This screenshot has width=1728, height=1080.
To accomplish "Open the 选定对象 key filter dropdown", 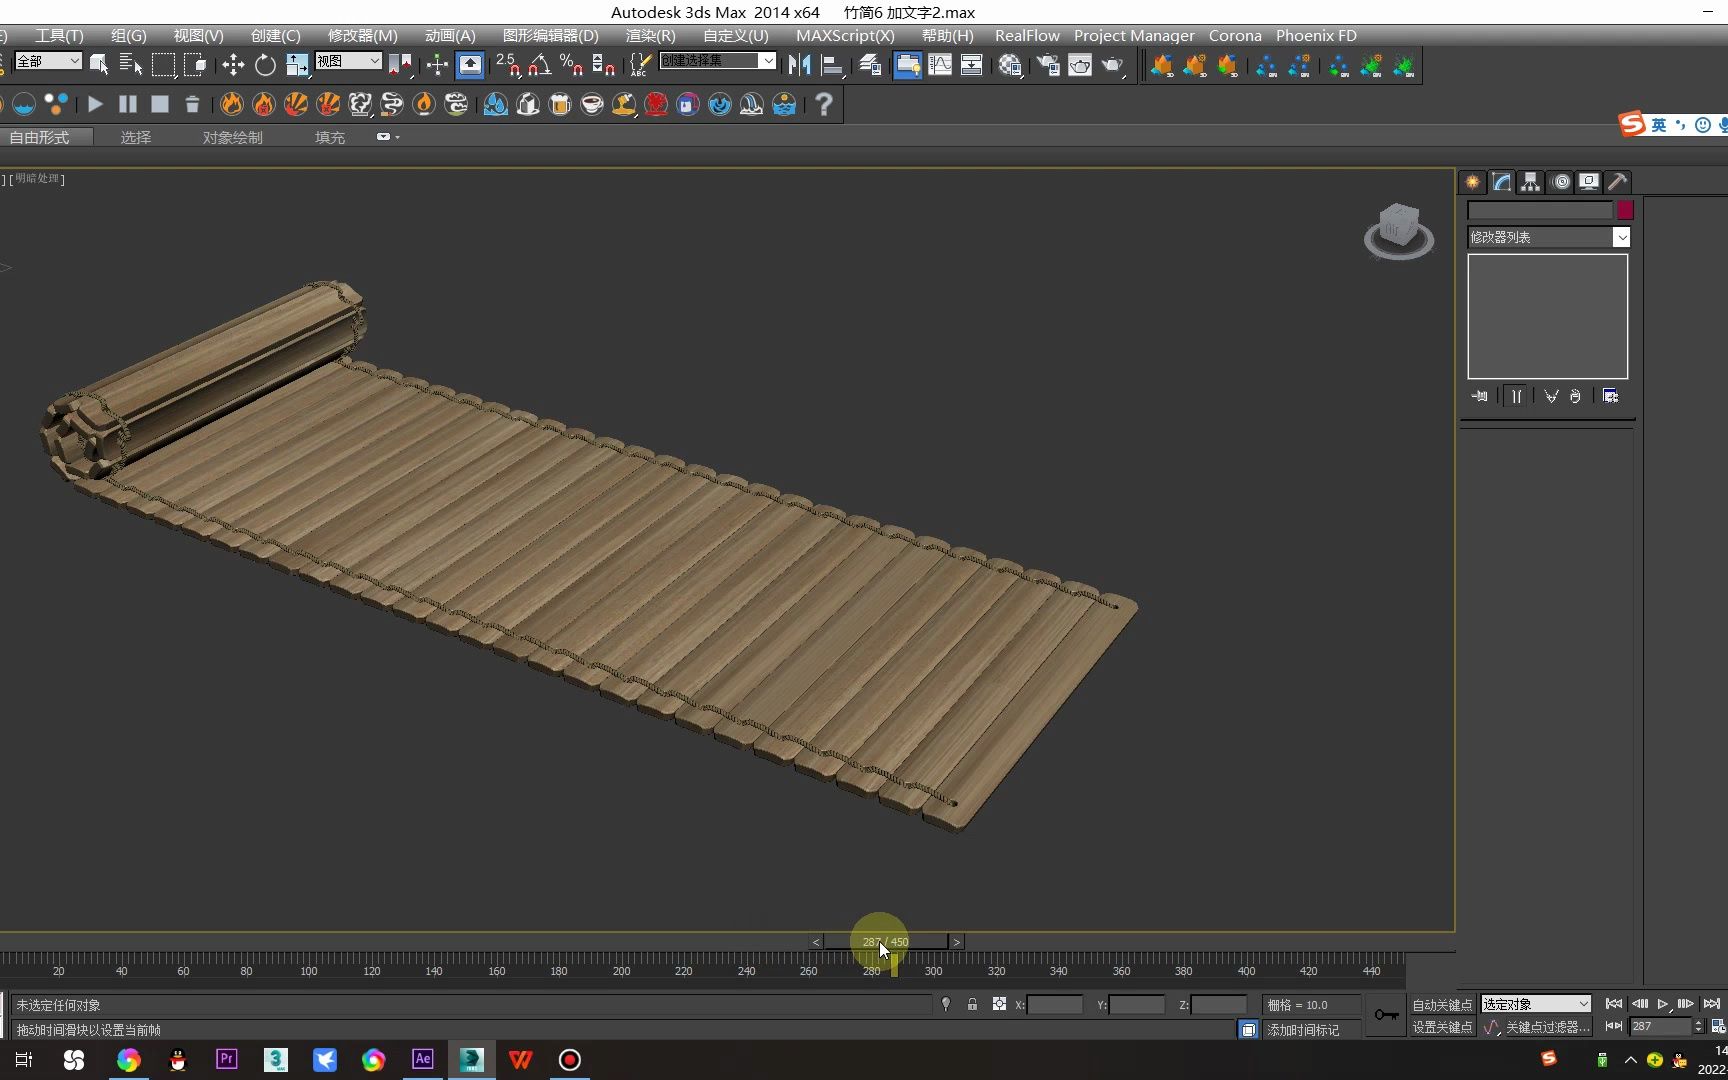I will (1535, 1004).
